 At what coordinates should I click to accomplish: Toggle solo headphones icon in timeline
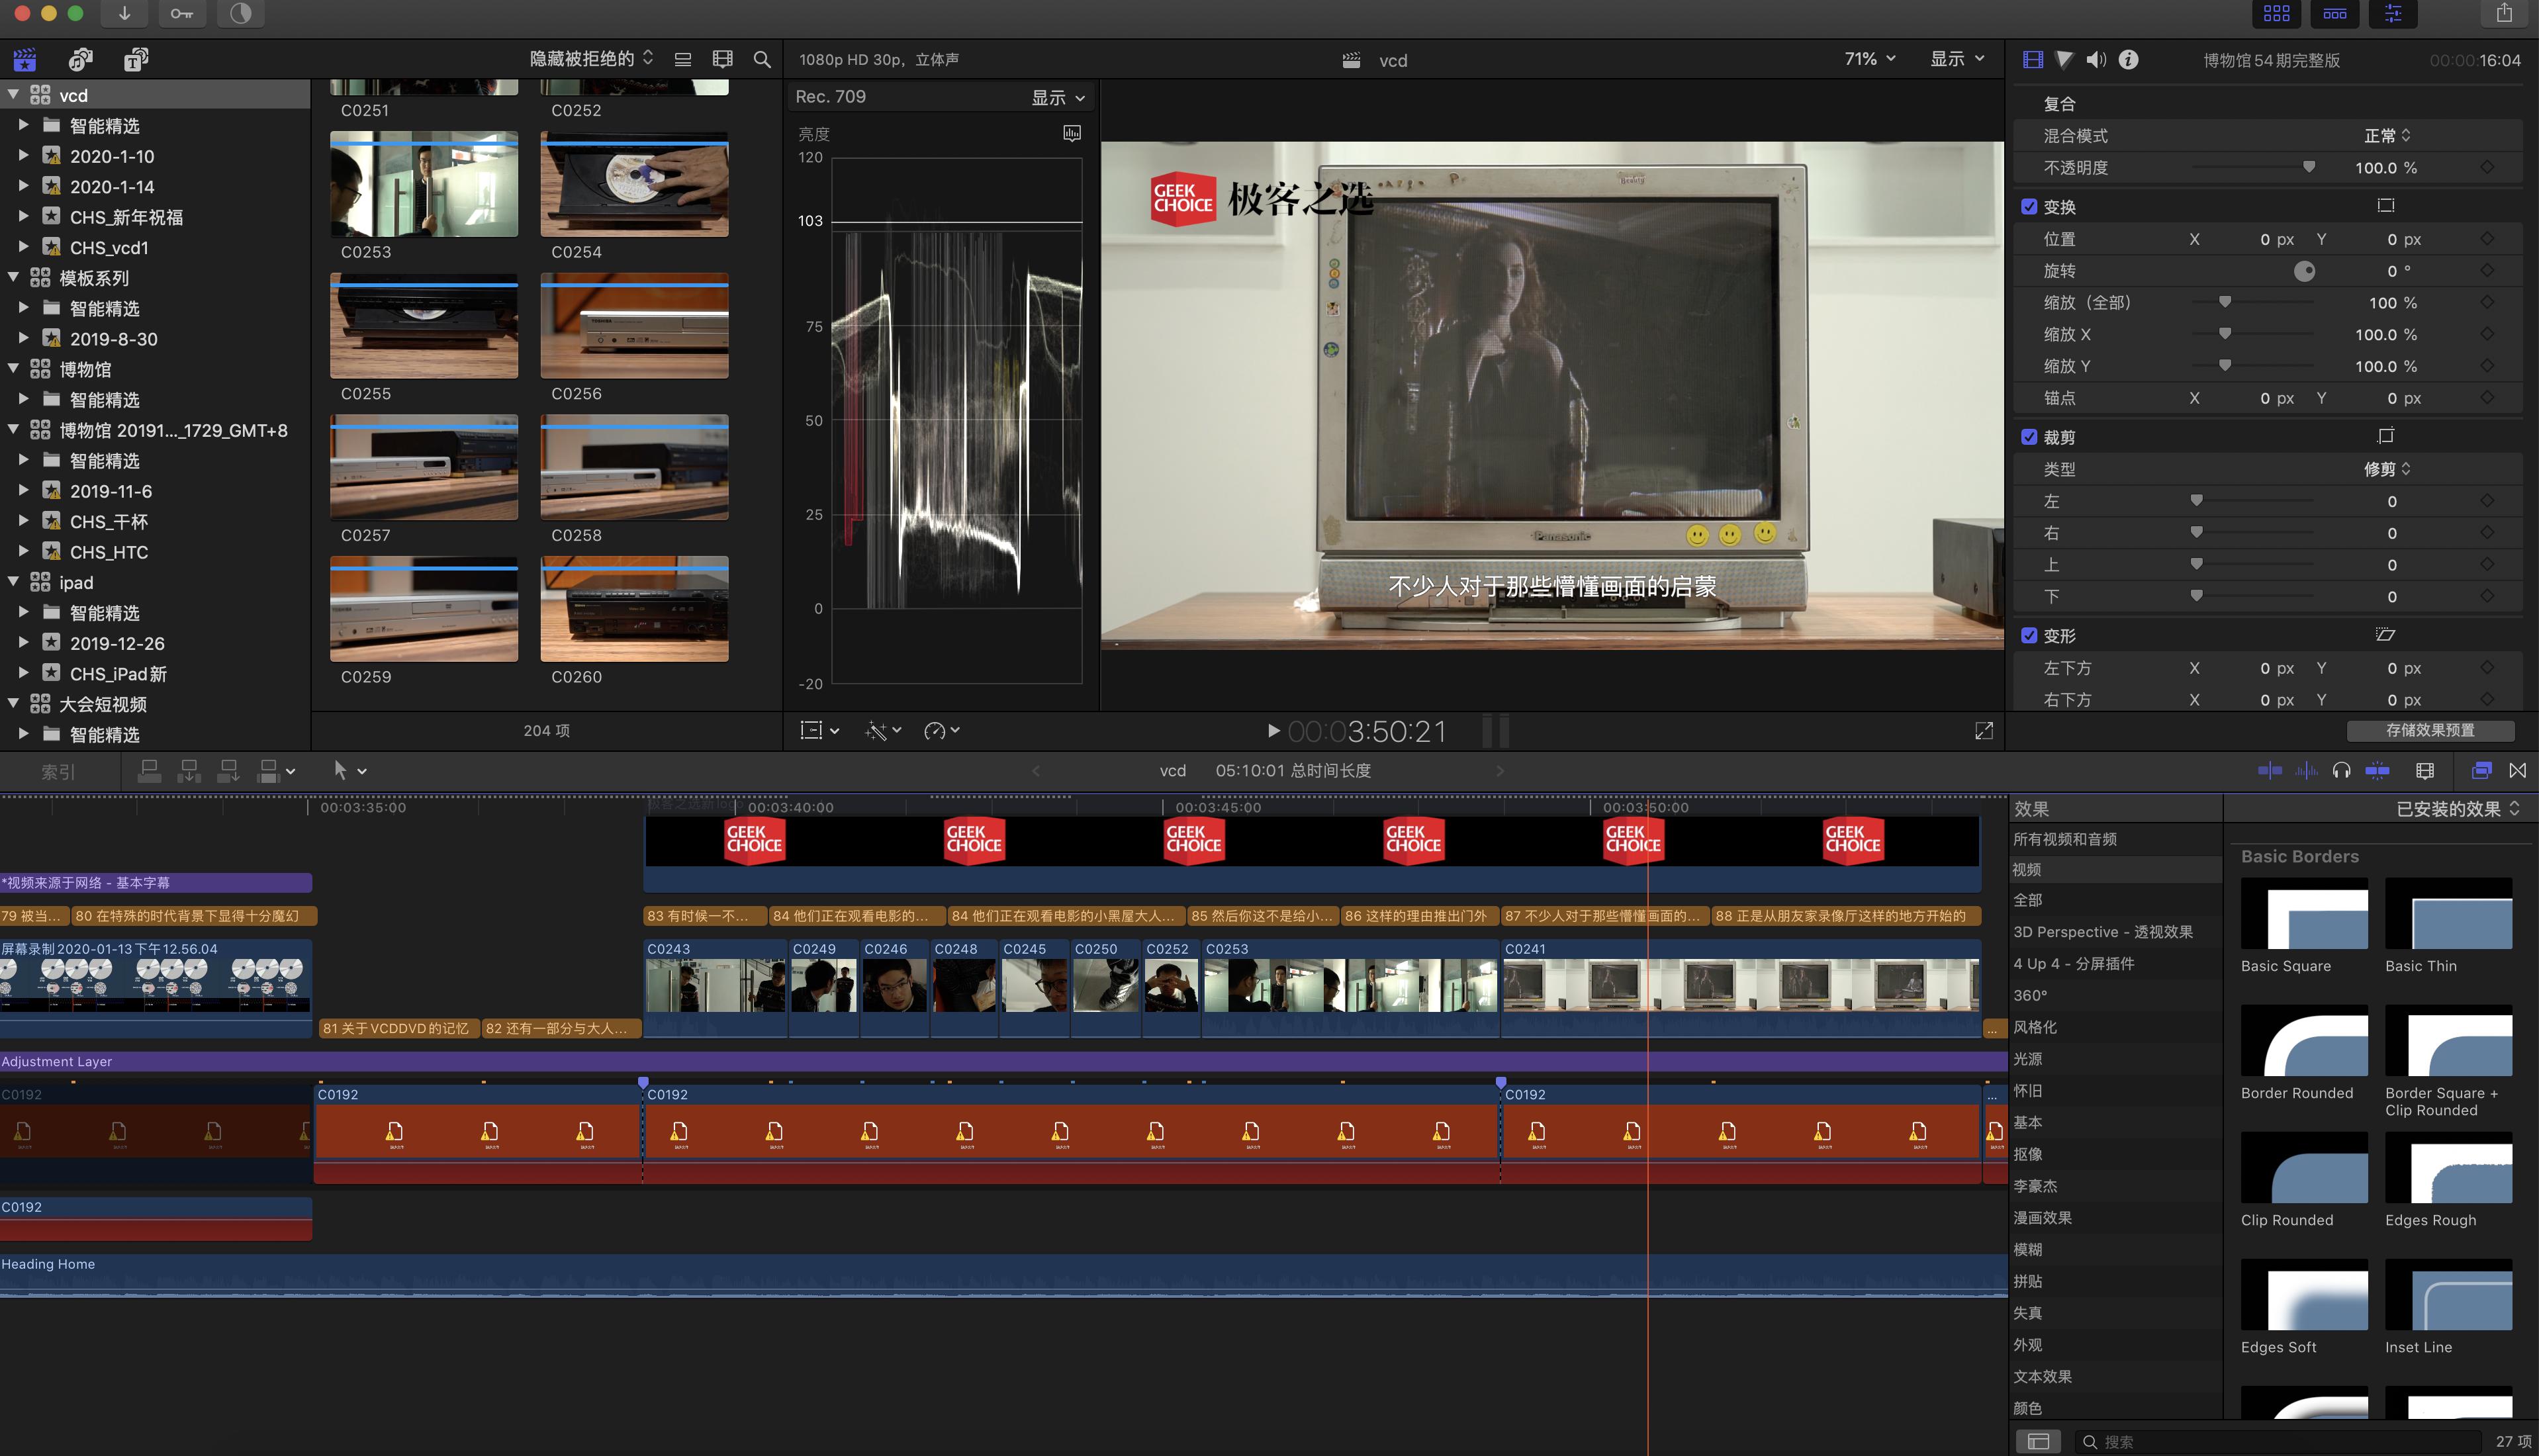[x=2341, y=770]
